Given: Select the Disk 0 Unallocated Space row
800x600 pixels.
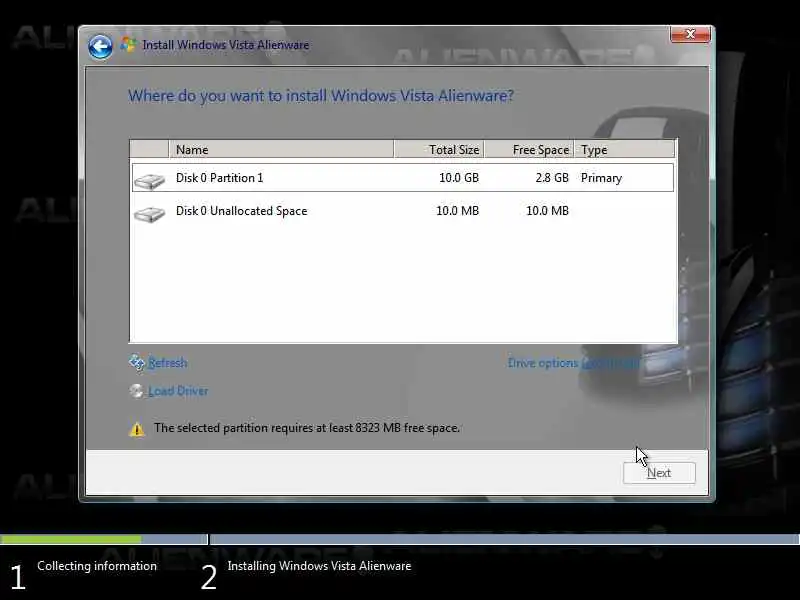Looking at the screenshot, I should 403,211.
